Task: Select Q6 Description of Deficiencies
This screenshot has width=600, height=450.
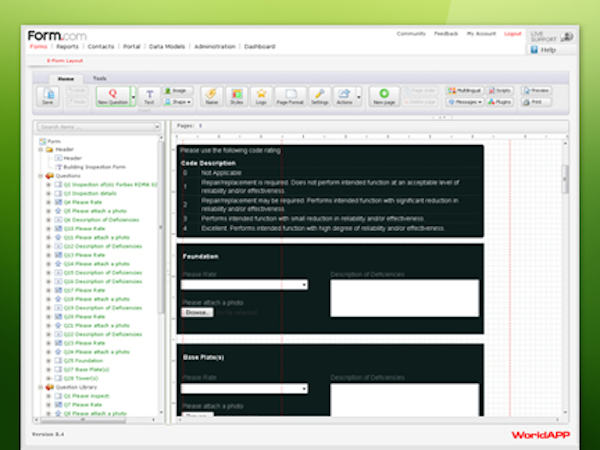Action: pos(101,220)
